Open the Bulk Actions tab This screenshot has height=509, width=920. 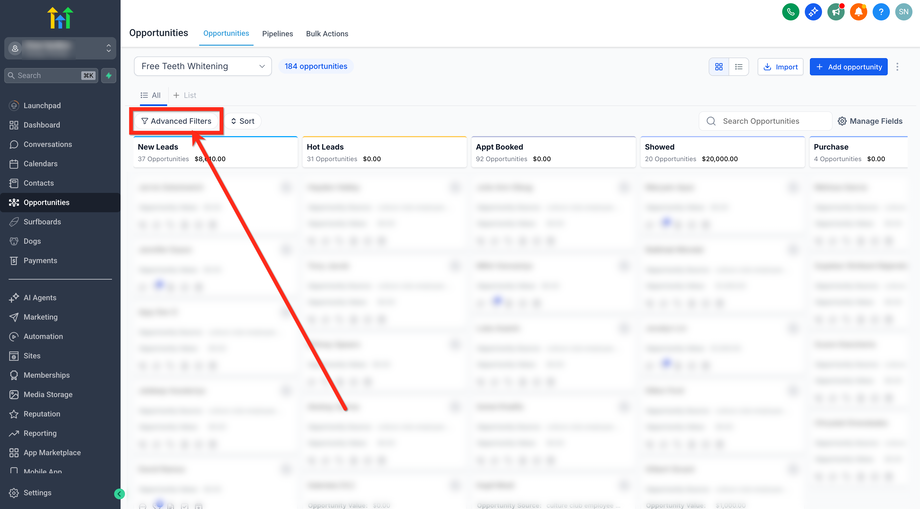click(327, 34)
